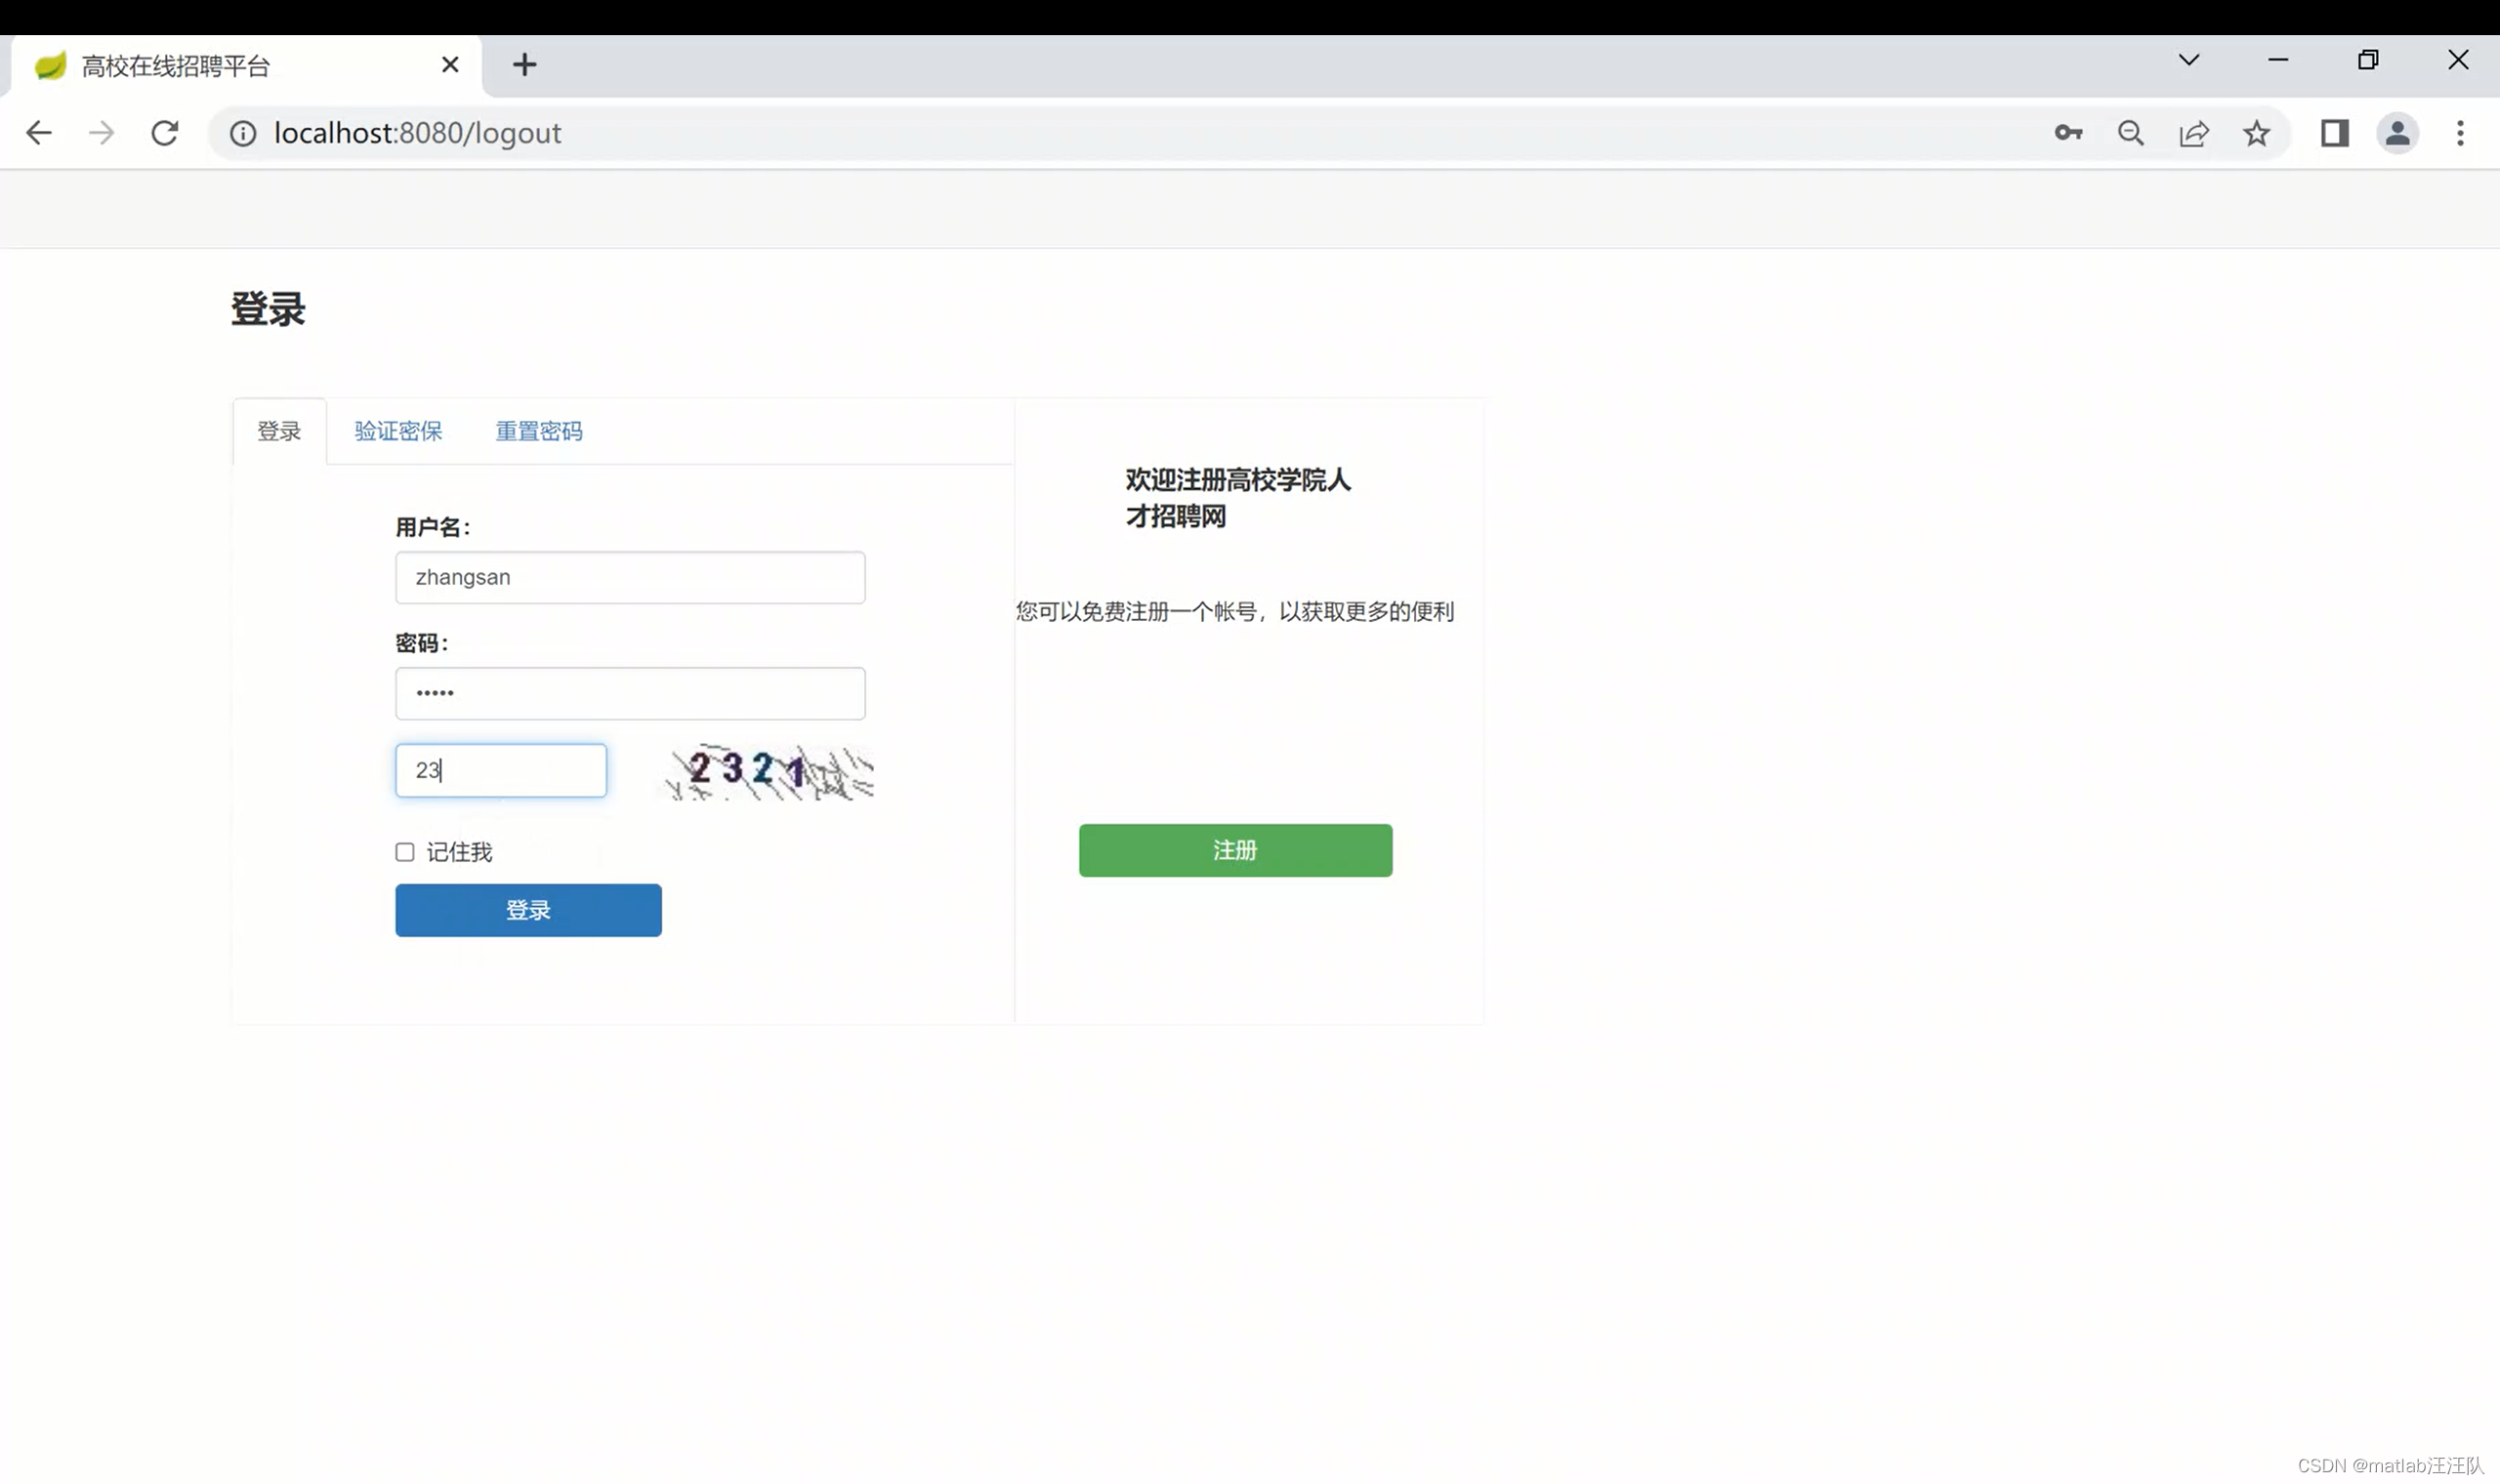Viewport: 2500px width, 1484px height.
Task: Click into the 密码 password field
Action: [630, 693]
